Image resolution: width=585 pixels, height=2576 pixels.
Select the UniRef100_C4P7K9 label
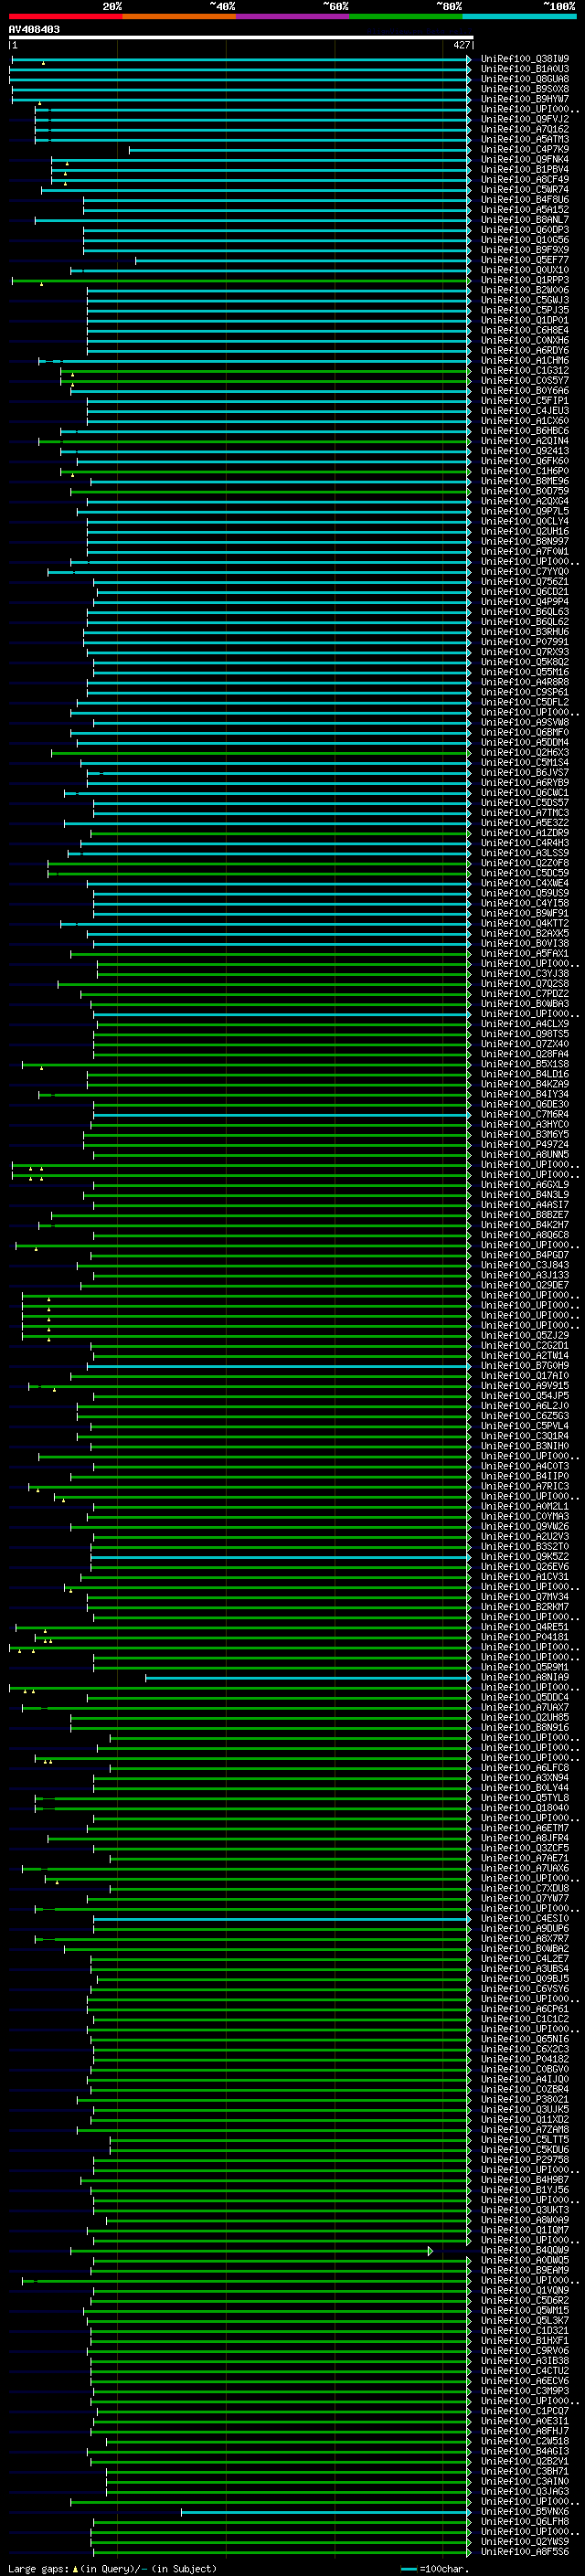[x=525, y=149]
